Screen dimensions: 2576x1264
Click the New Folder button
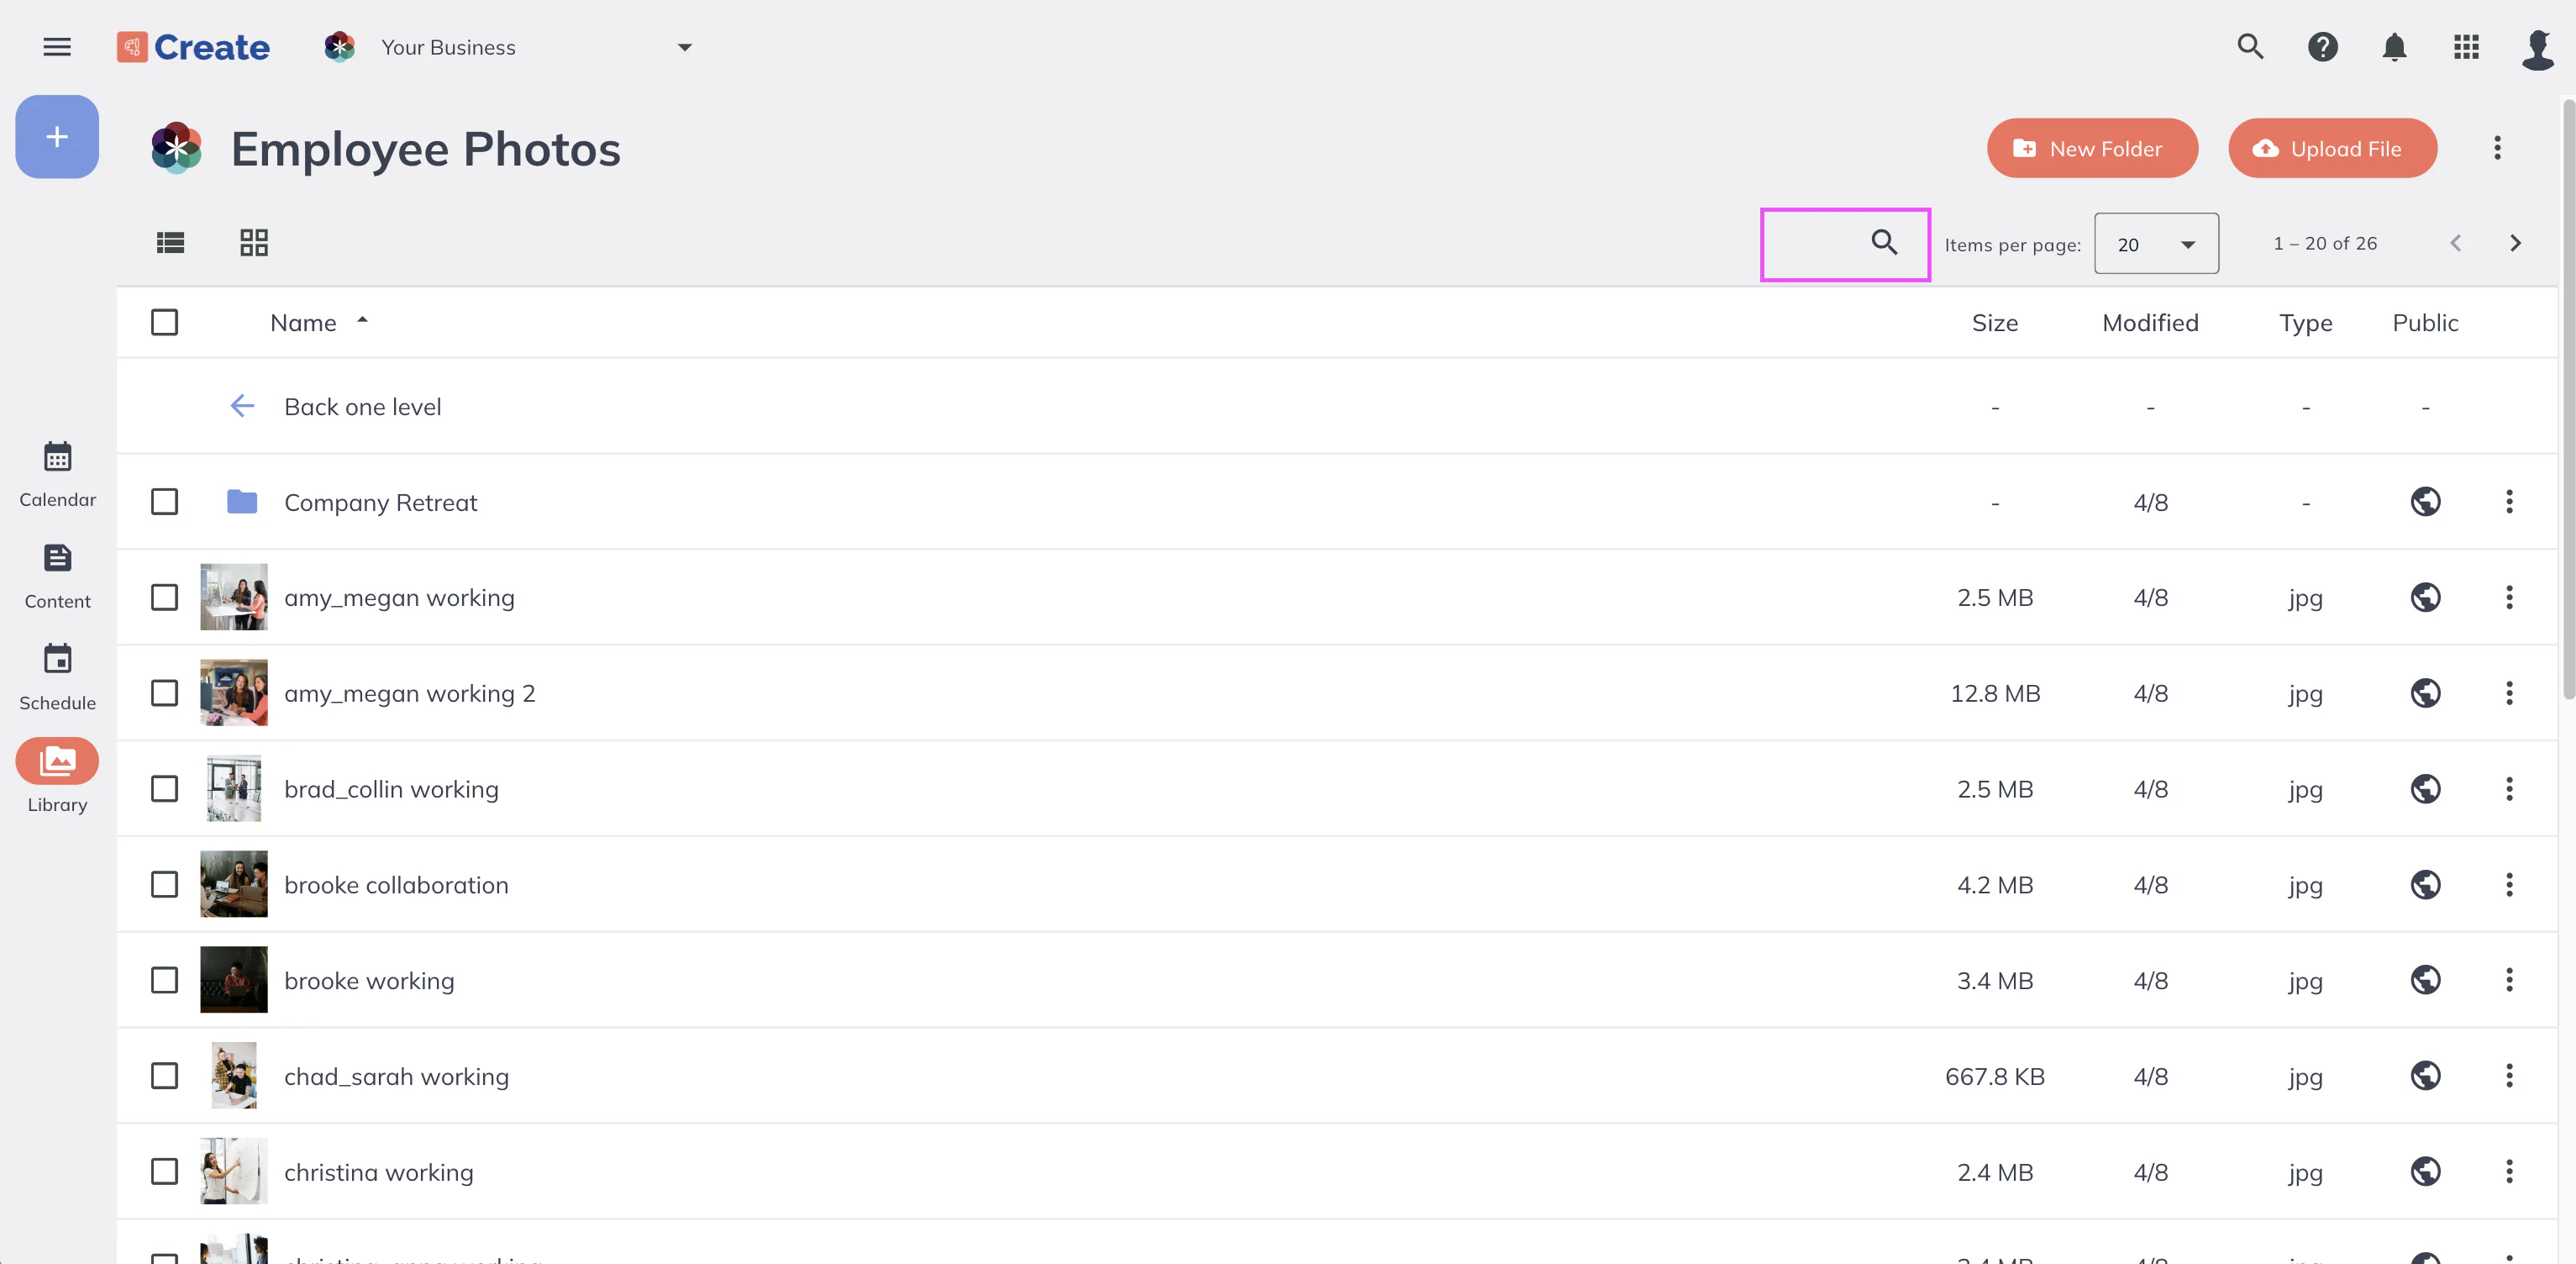point(2092,149)
